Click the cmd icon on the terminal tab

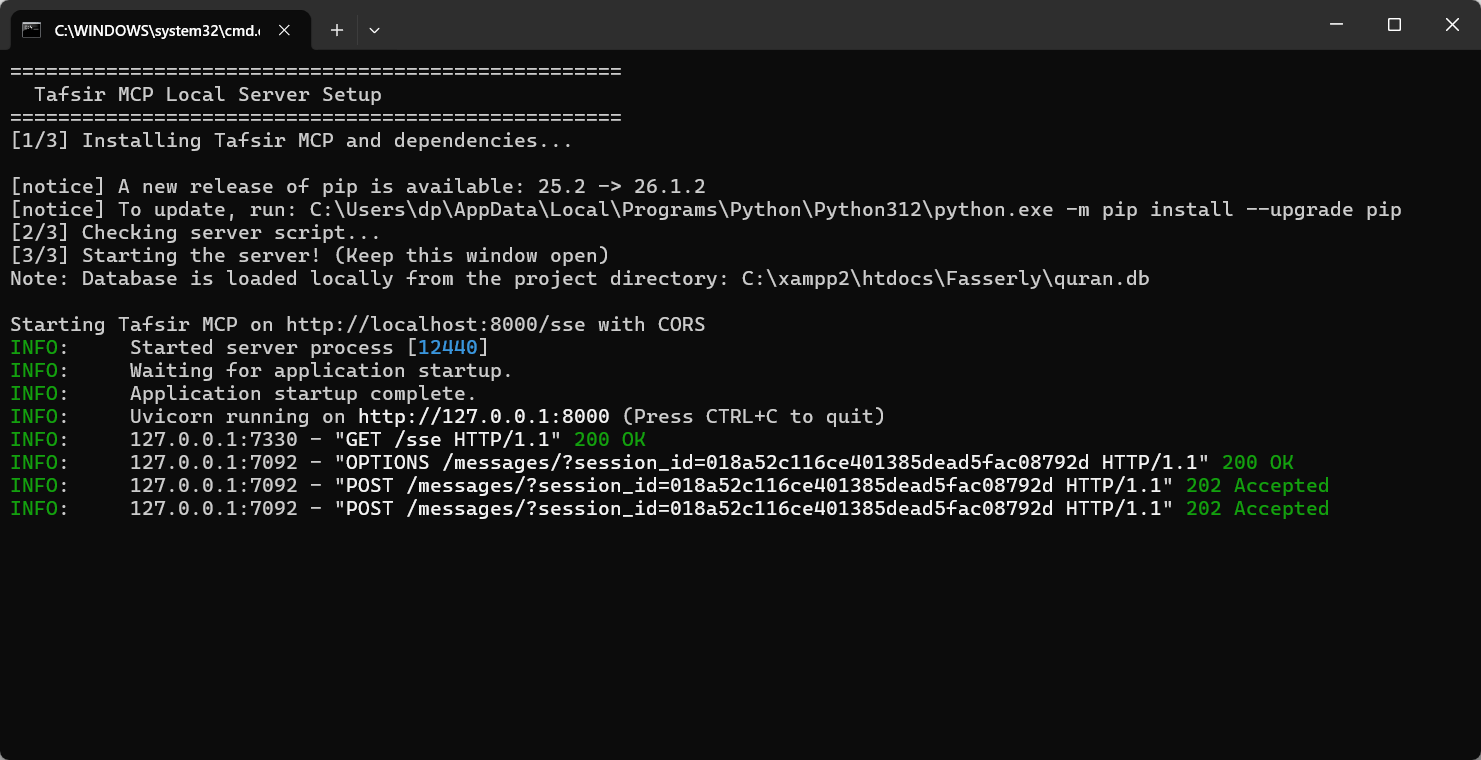[x=32, y=30]
